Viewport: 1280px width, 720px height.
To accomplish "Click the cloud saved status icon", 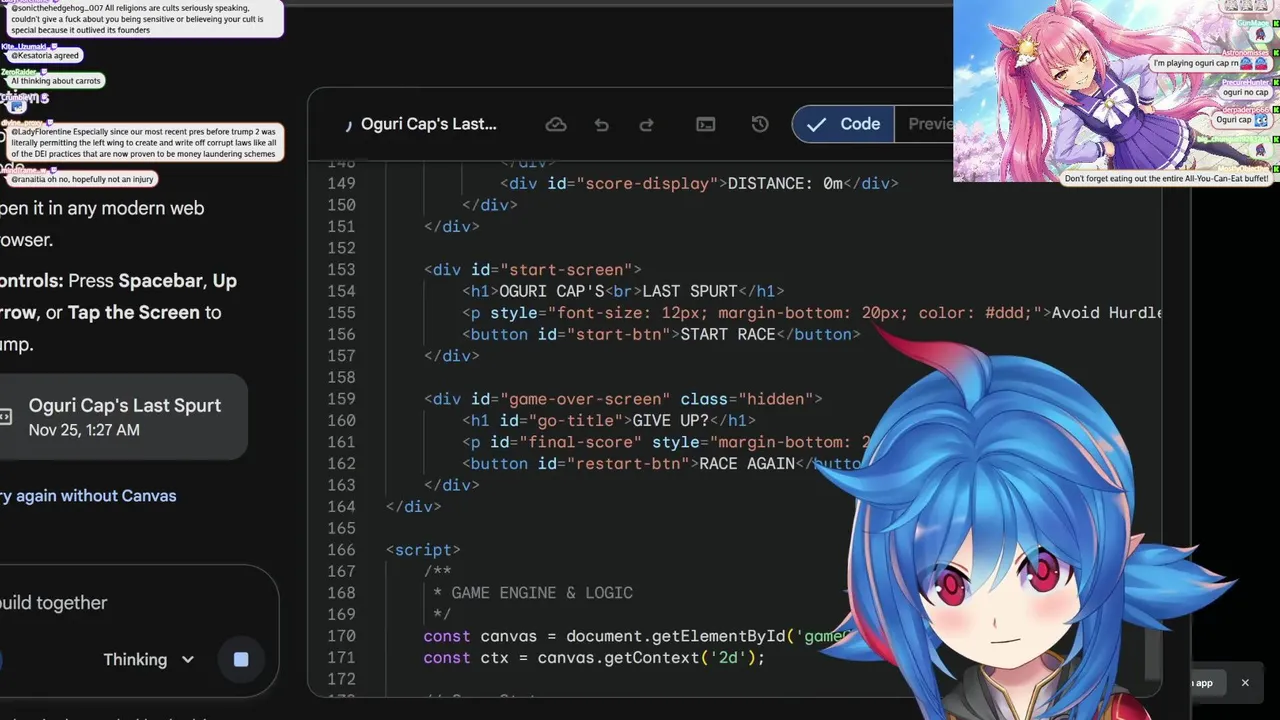I will [556, 124].
